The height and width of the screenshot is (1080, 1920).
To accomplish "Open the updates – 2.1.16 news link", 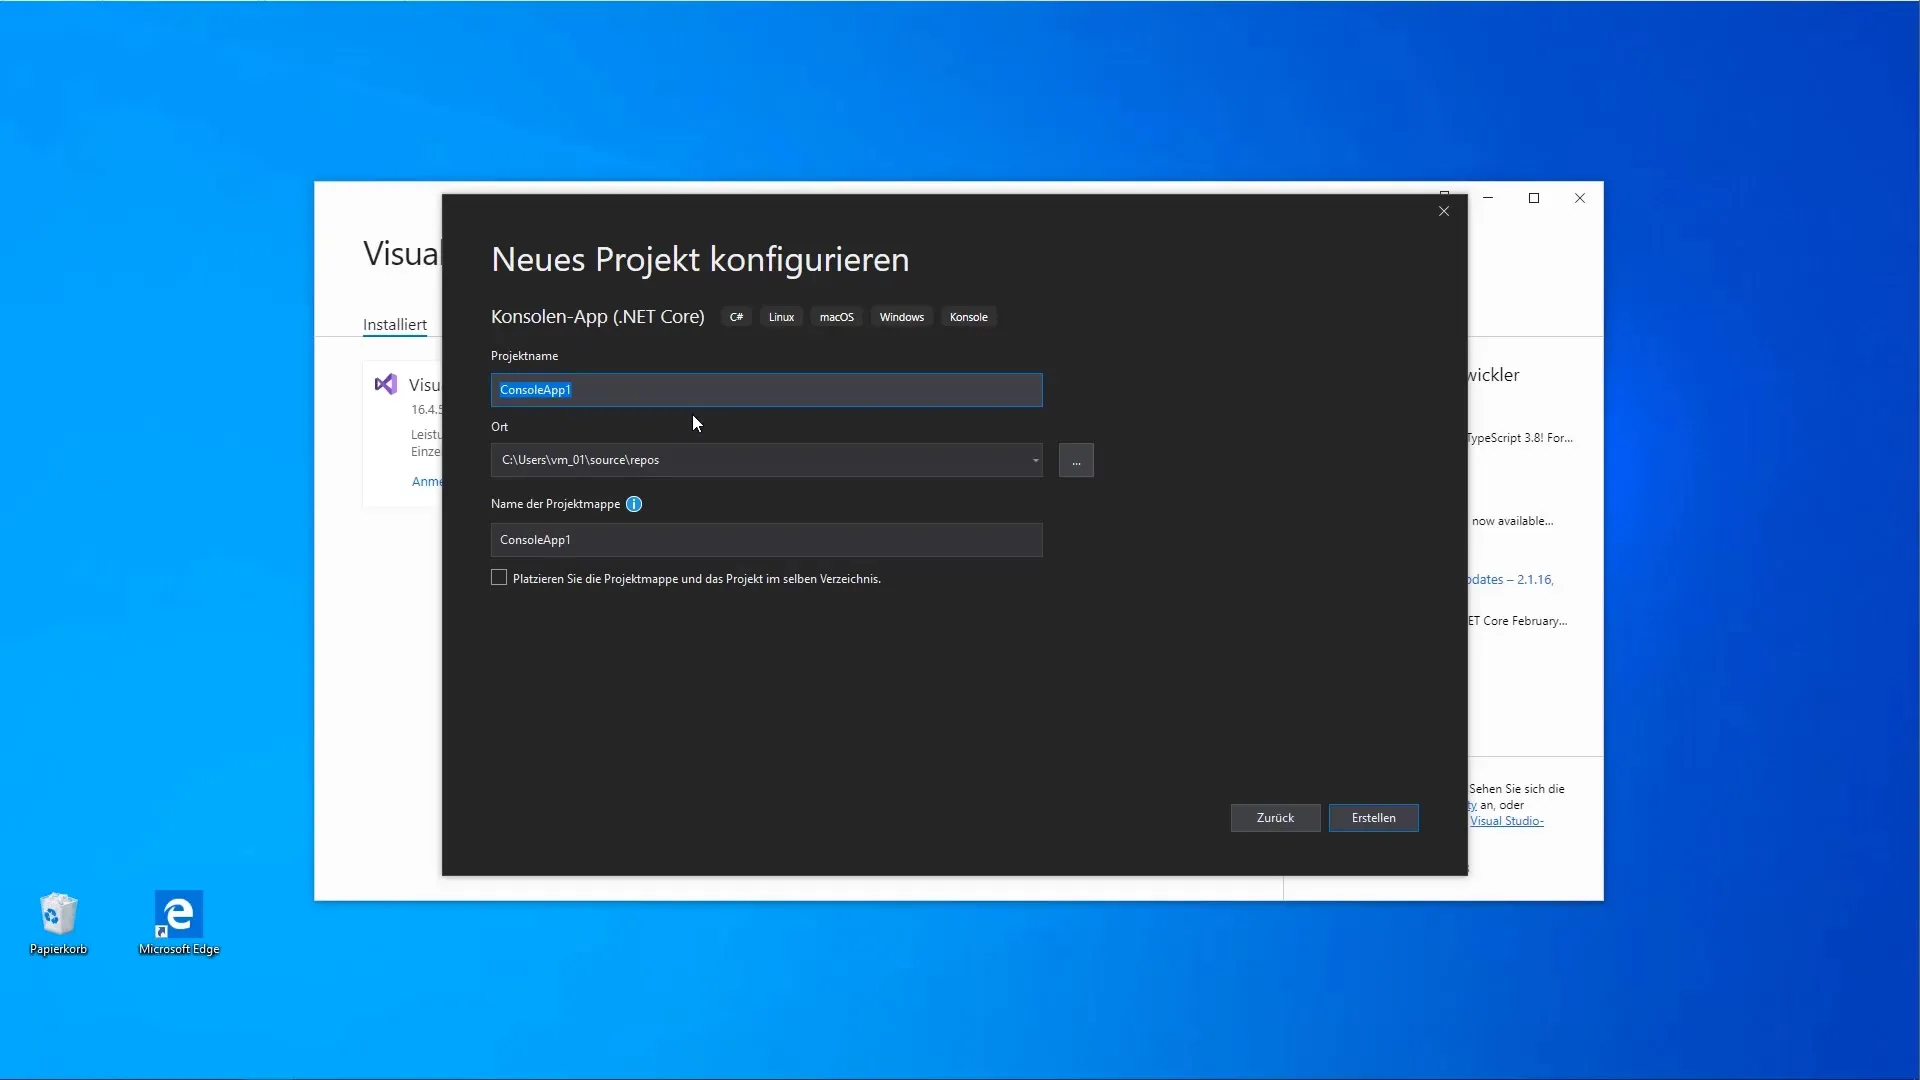I will (x=1510, y=580).
